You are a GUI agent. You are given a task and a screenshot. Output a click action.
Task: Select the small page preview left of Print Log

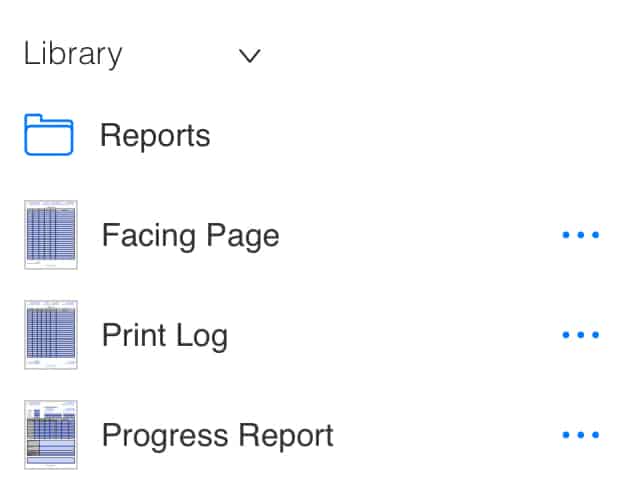click(51, 335)
